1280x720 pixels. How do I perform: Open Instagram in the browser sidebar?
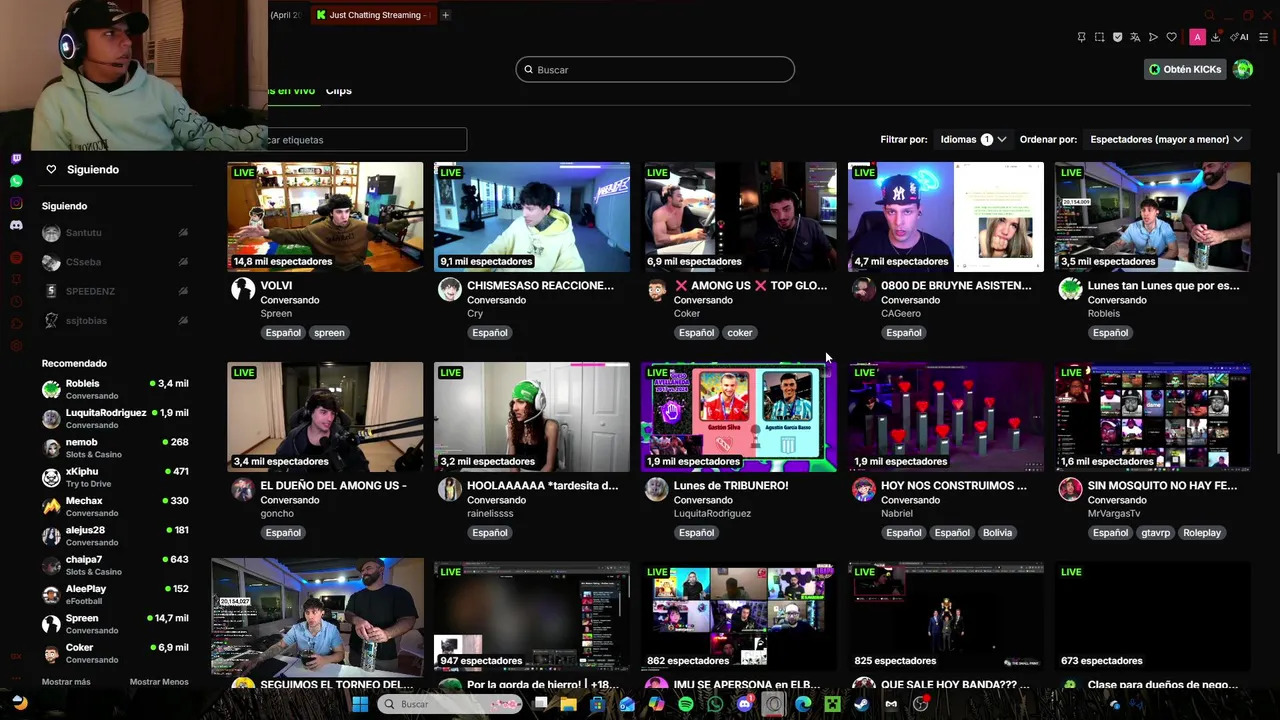pyautogui.click(x=16, y=203)
